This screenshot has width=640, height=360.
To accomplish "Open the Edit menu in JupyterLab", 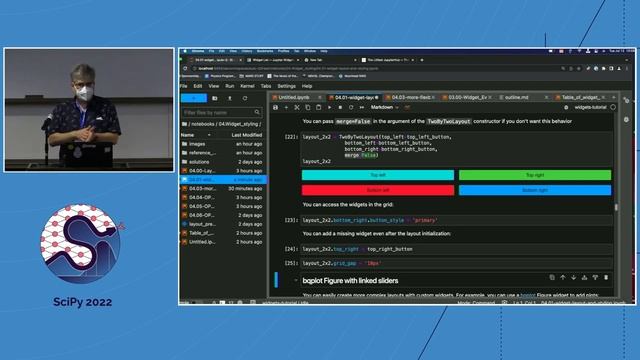I will click(198, 86).
